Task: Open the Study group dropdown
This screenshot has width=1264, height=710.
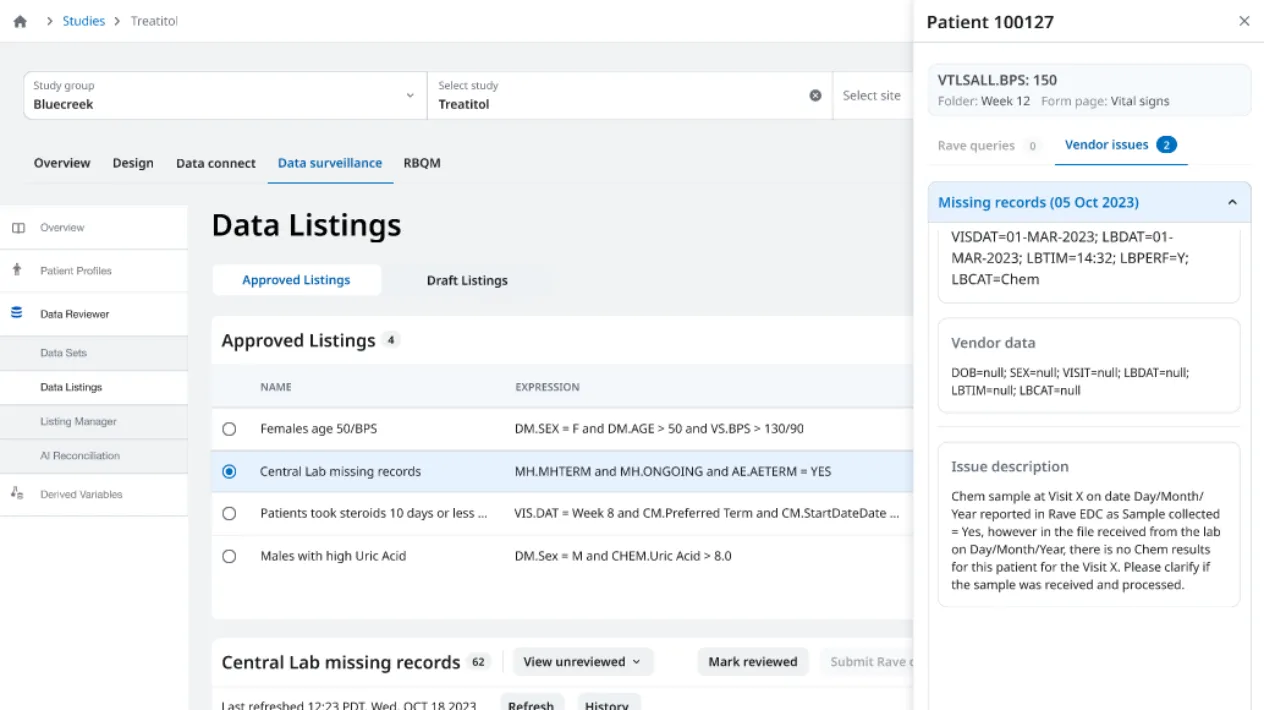Action: (409, 94)
